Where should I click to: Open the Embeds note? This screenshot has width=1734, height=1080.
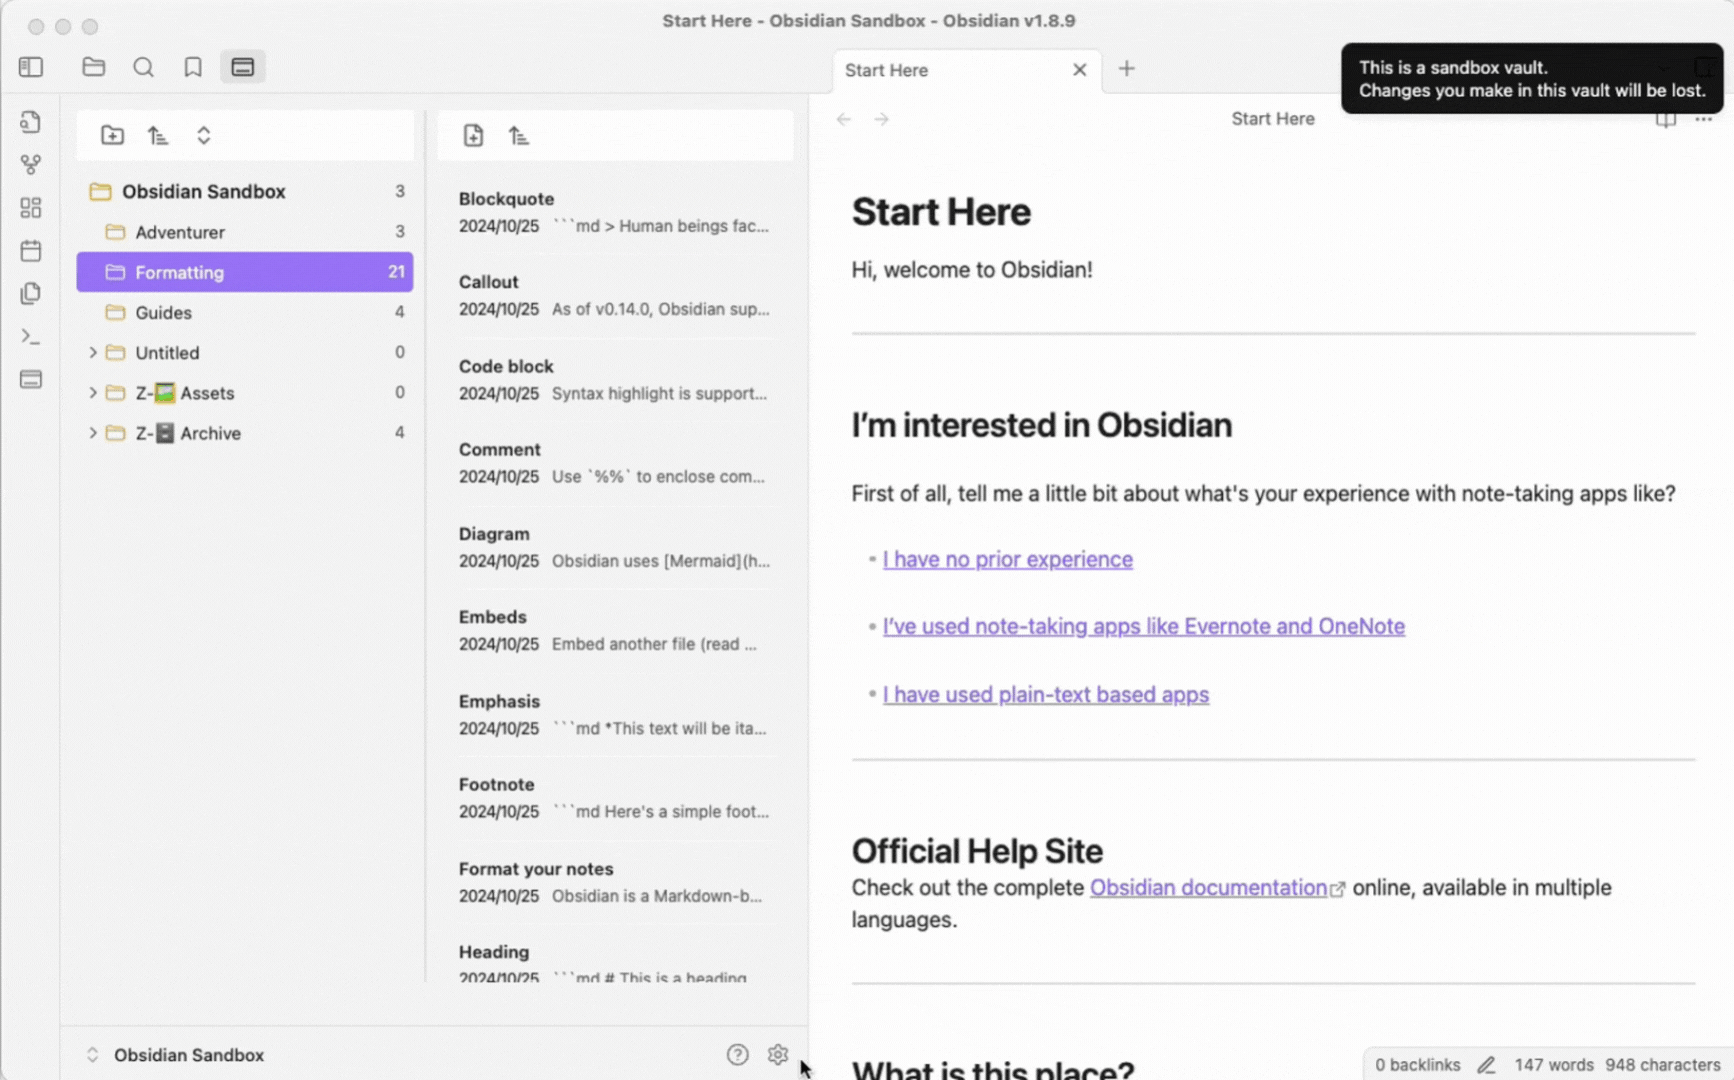tap(615, 630)
